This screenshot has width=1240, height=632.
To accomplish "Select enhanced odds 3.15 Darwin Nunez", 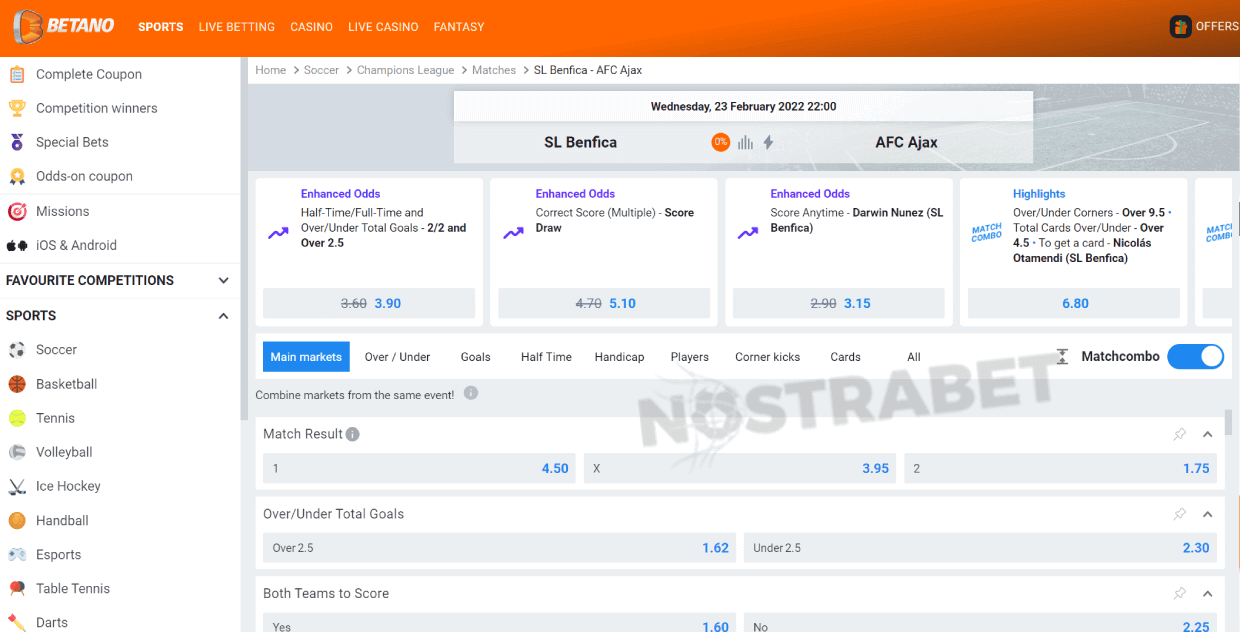I will click(x=839, y=303).
